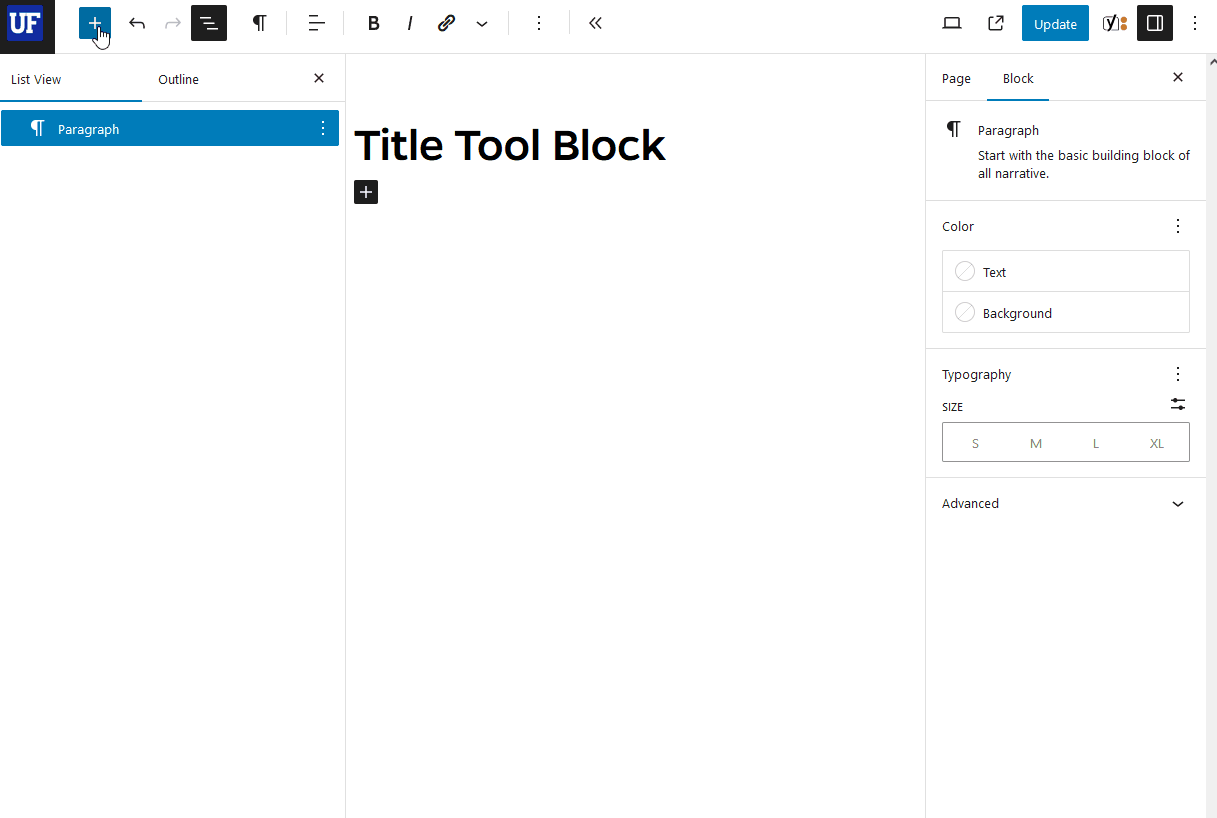The height and width of the screenshot is (818, 1217).
Task: Toggle the settings sidebar panel
Action: [x=1155, y=23]
